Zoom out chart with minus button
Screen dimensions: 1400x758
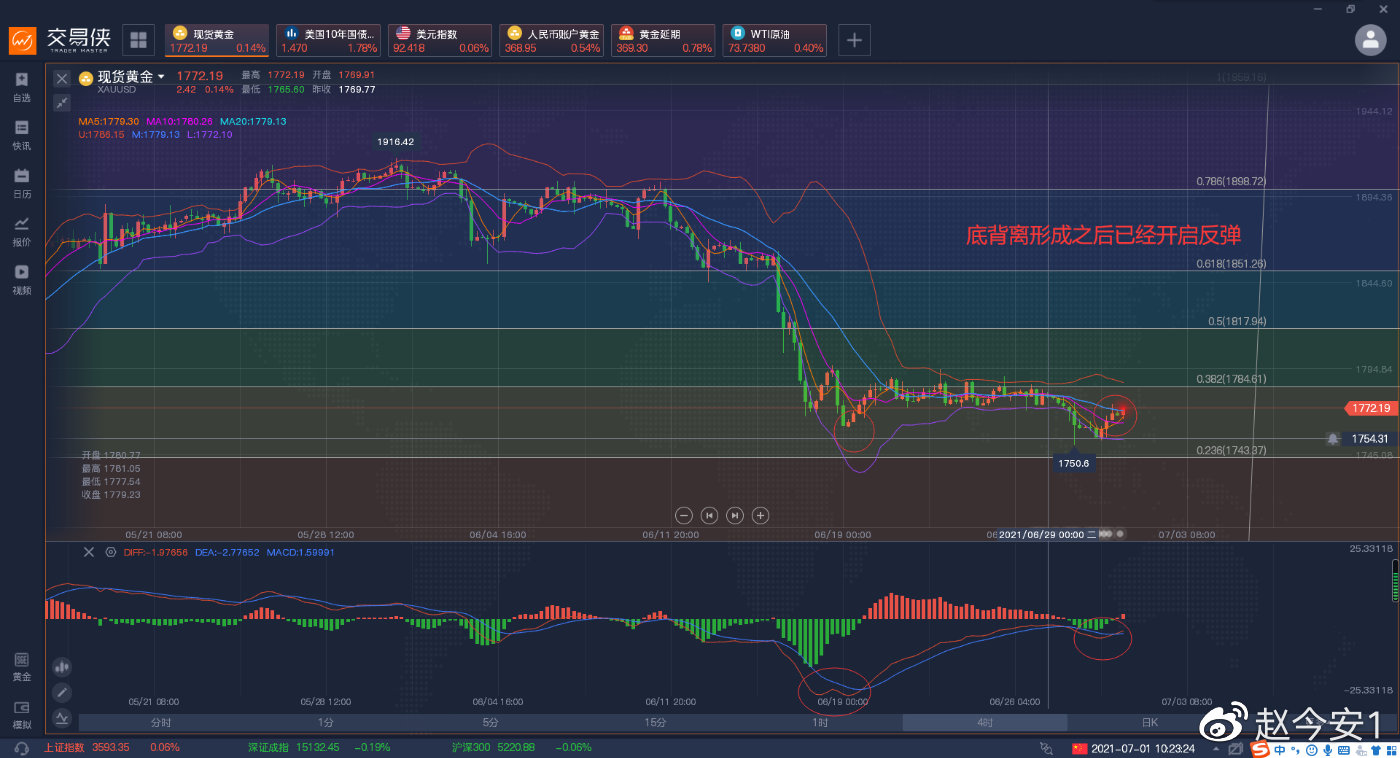pos(684,515)
